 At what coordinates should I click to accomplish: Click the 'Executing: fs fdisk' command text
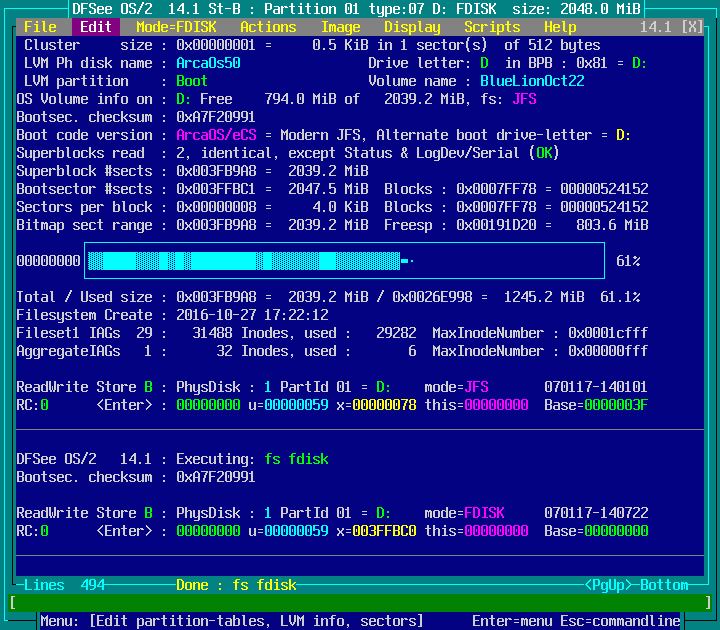click(253, 459)
